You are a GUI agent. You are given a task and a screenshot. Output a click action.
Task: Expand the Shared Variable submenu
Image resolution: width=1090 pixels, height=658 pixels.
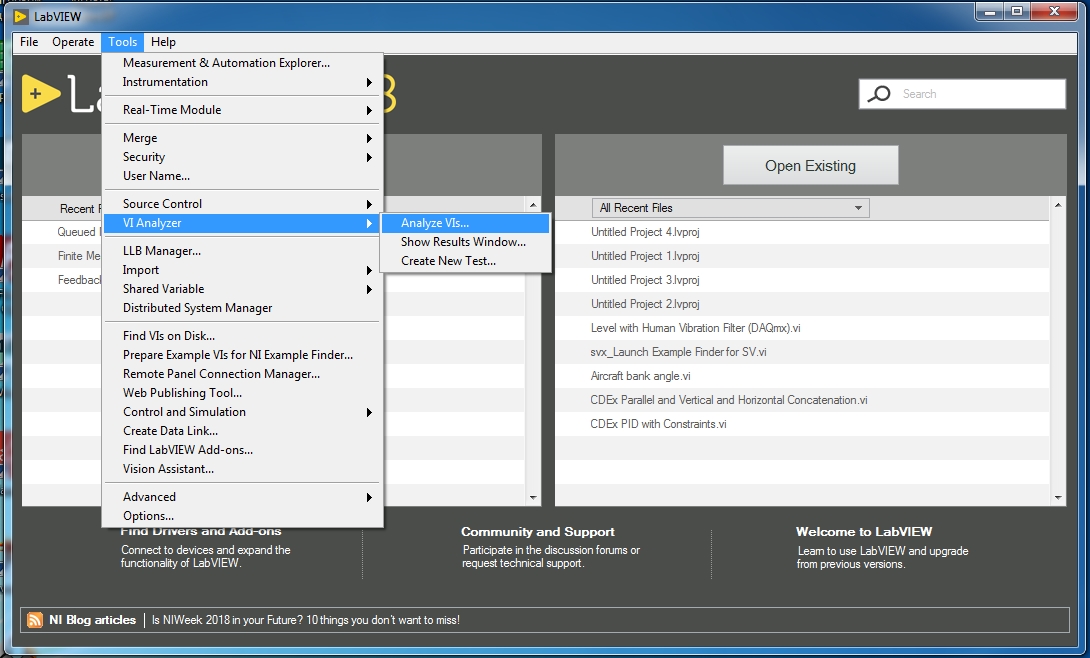242,289
